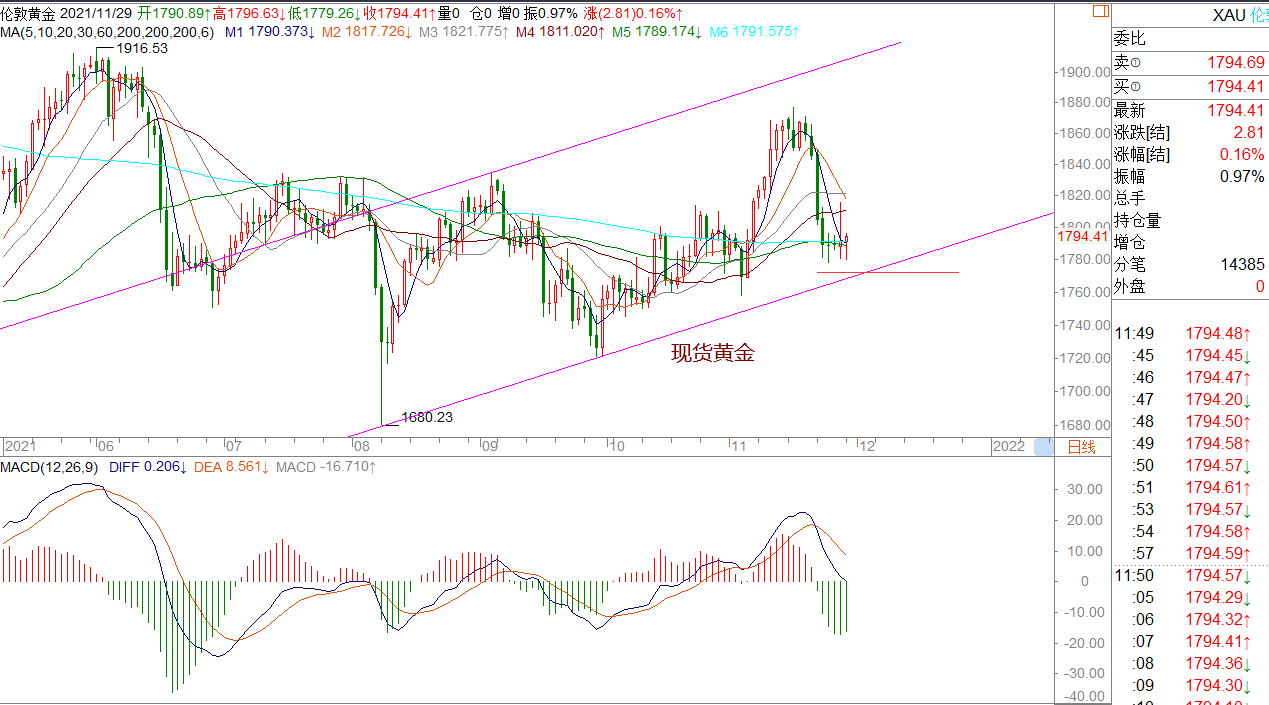Open the 日线 period selector
The image size is (1269, 705).
click(1082, 446)
